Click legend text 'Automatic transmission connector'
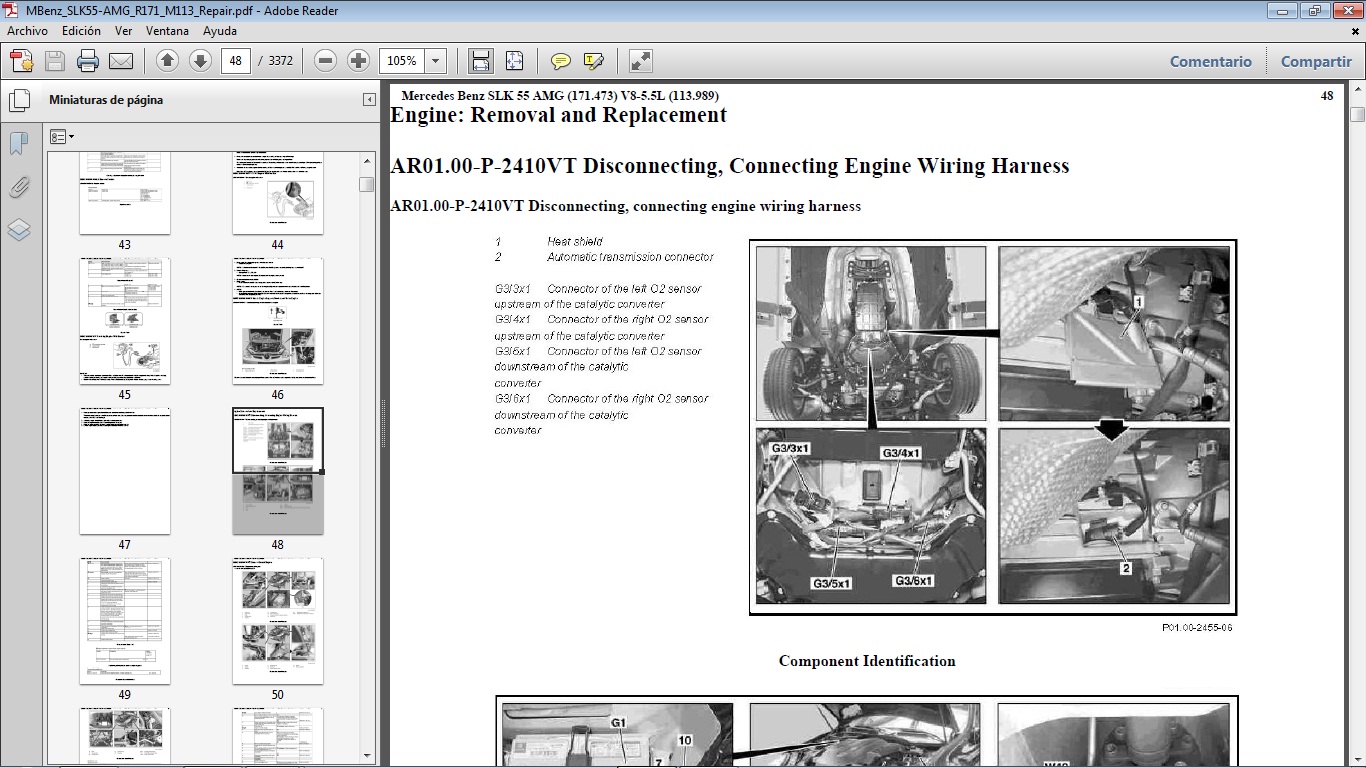Viewport: 1366px width, 768px height. [630, 257]
